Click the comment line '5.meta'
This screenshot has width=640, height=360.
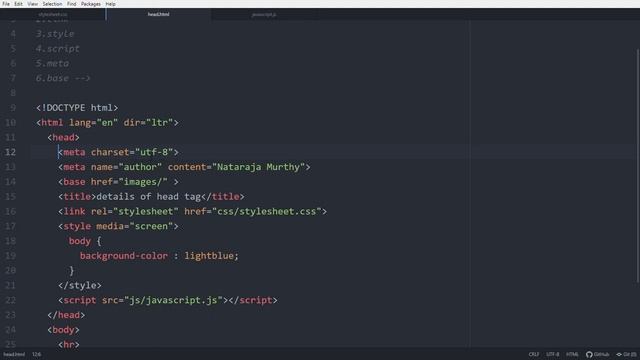point(52,63)
